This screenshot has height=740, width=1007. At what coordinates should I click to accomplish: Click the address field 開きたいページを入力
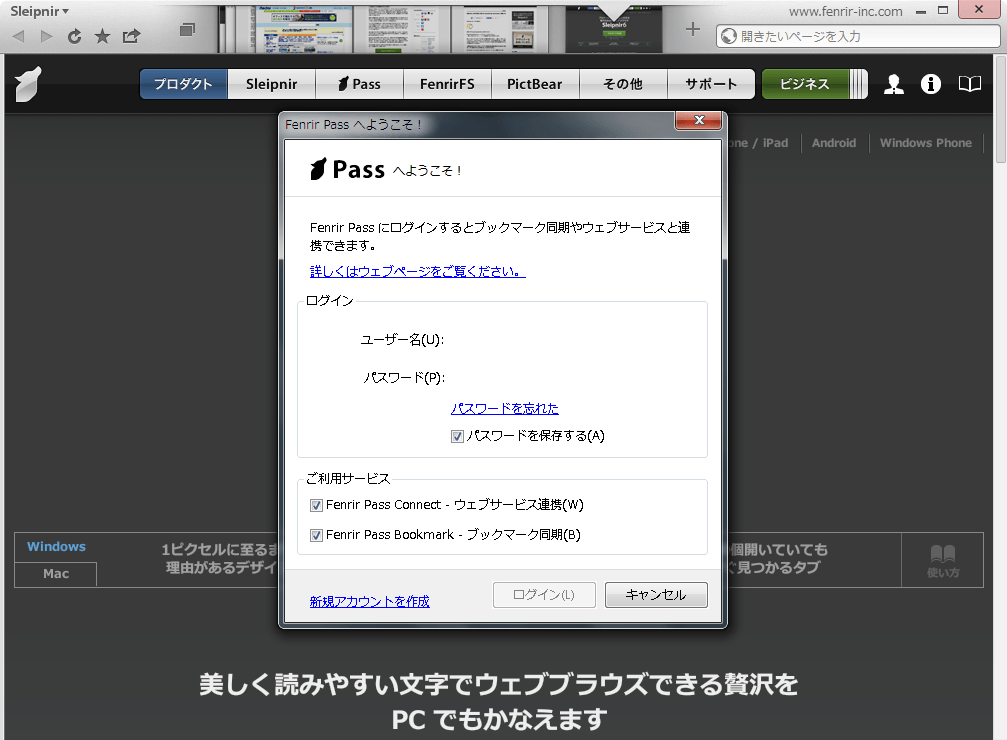point(858,37)
